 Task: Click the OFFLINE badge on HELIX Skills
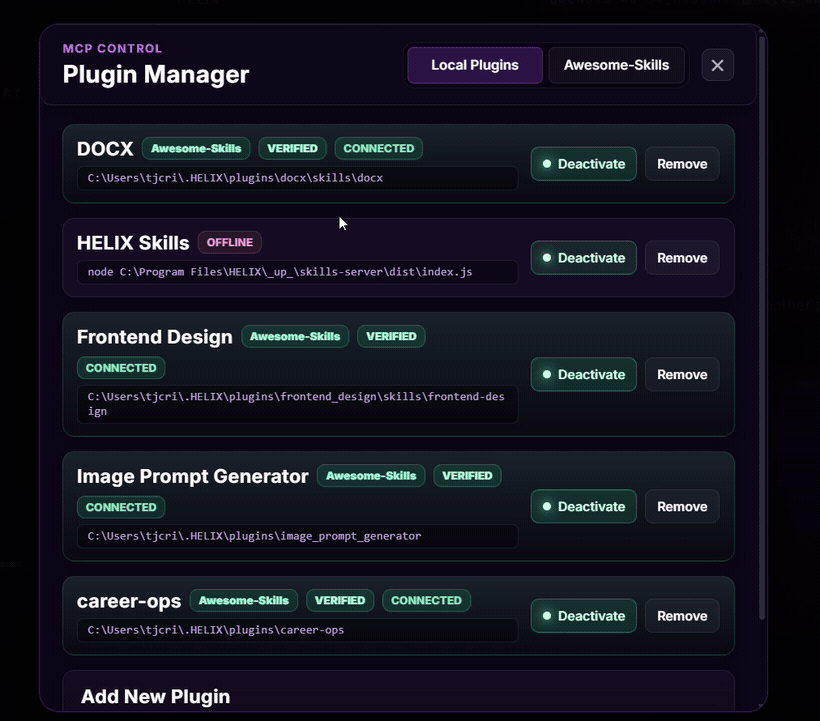click(x=230, y=243)
